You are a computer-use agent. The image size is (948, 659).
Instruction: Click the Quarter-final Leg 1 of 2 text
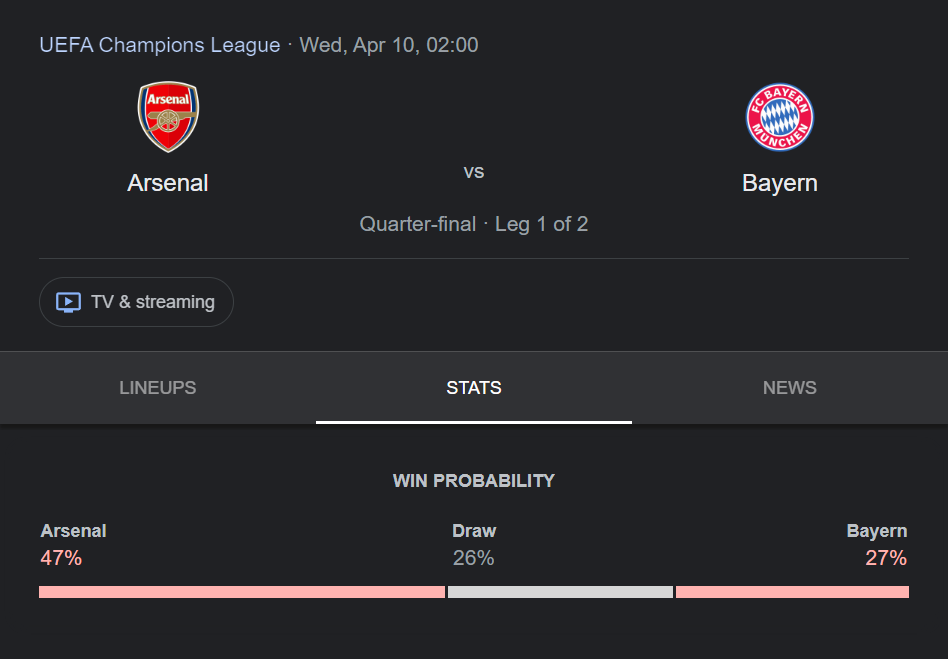coord(474,224)
